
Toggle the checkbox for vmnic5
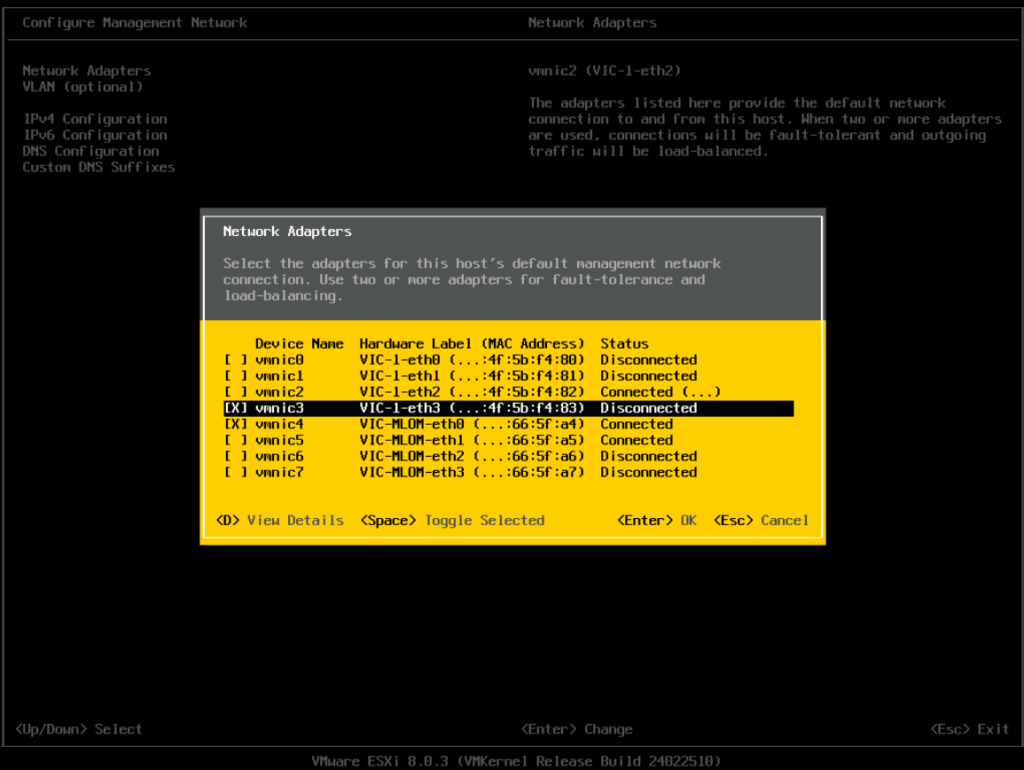click(236, 440)
